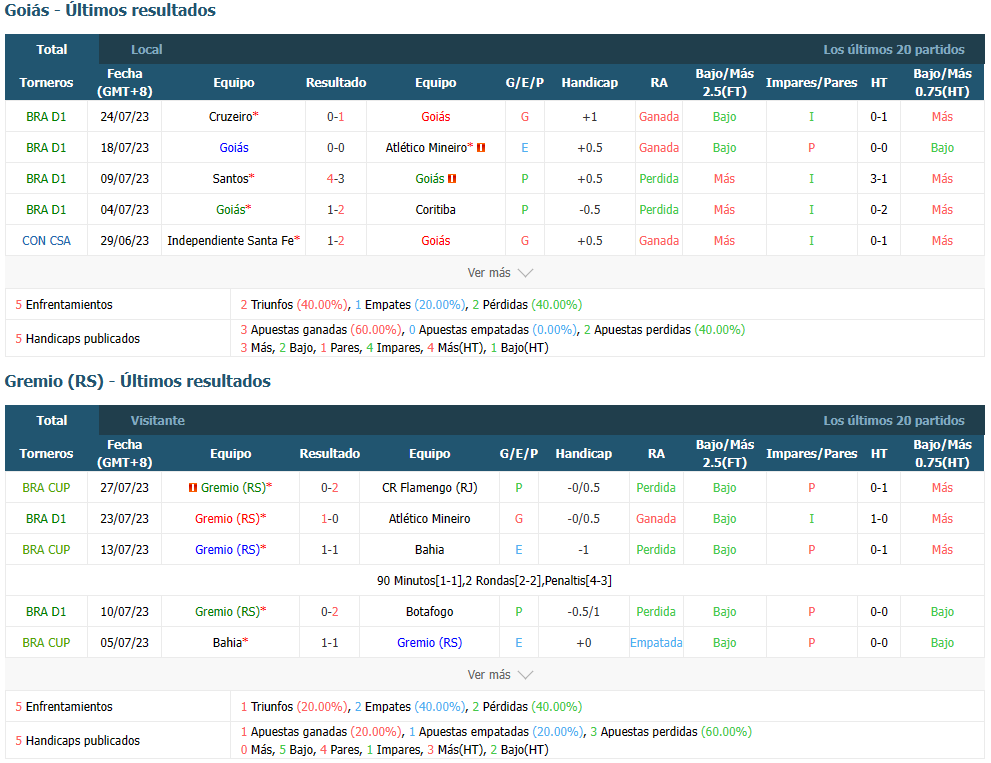Open result 0-2 of Botafogo match
991x763 pixels.
[329, 612]
